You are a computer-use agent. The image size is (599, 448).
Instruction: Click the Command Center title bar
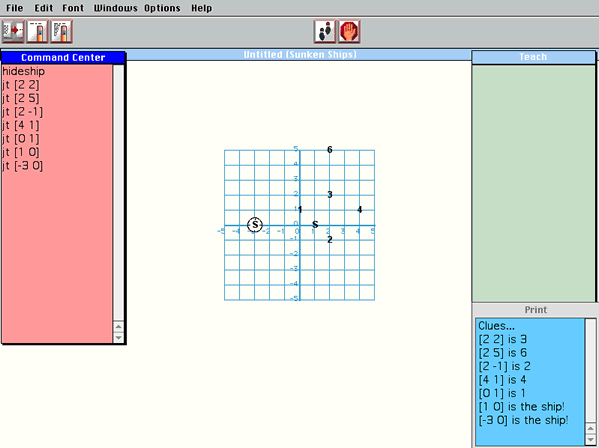pyautogui.click(x=63, y=58)
